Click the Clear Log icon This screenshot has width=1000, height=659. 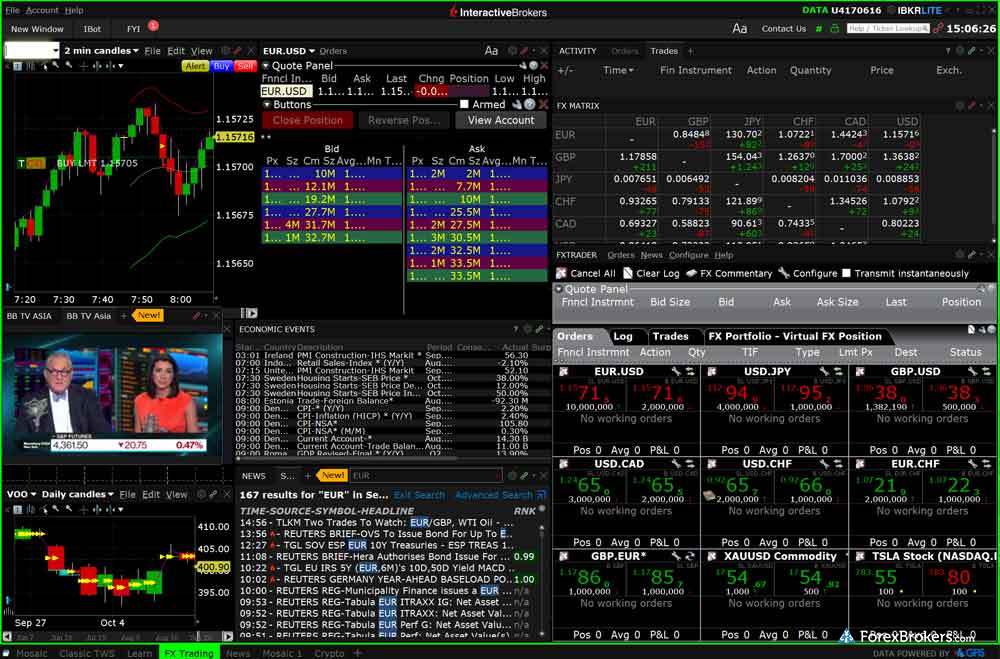(x=628, y=273)
